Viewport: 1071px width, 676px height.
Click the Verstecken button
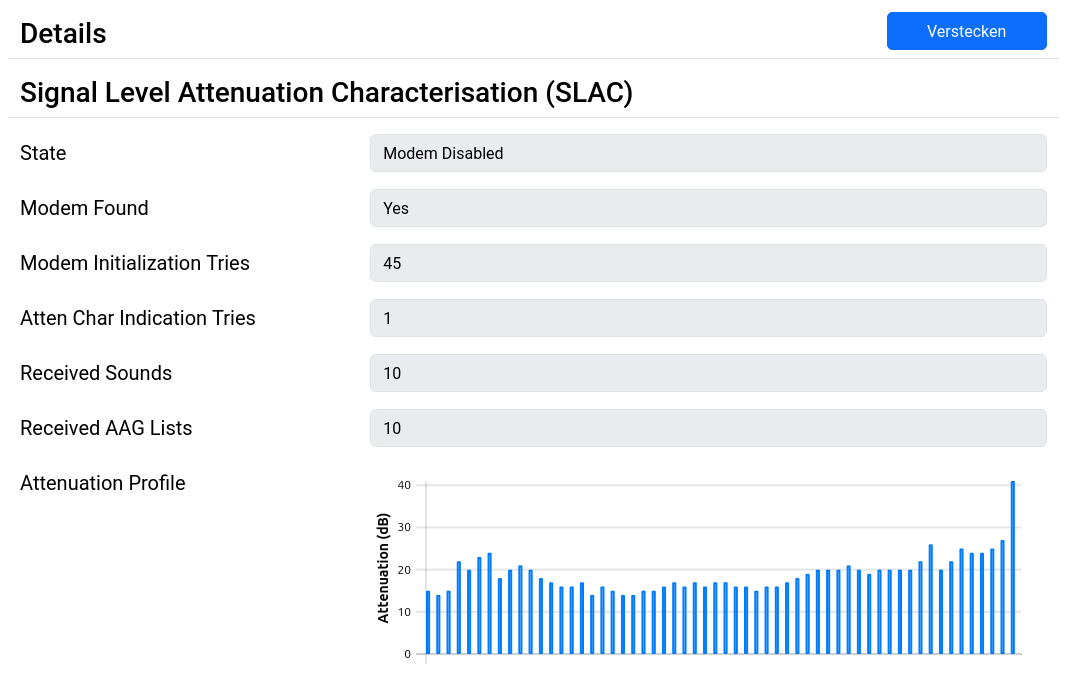(966, 31)
